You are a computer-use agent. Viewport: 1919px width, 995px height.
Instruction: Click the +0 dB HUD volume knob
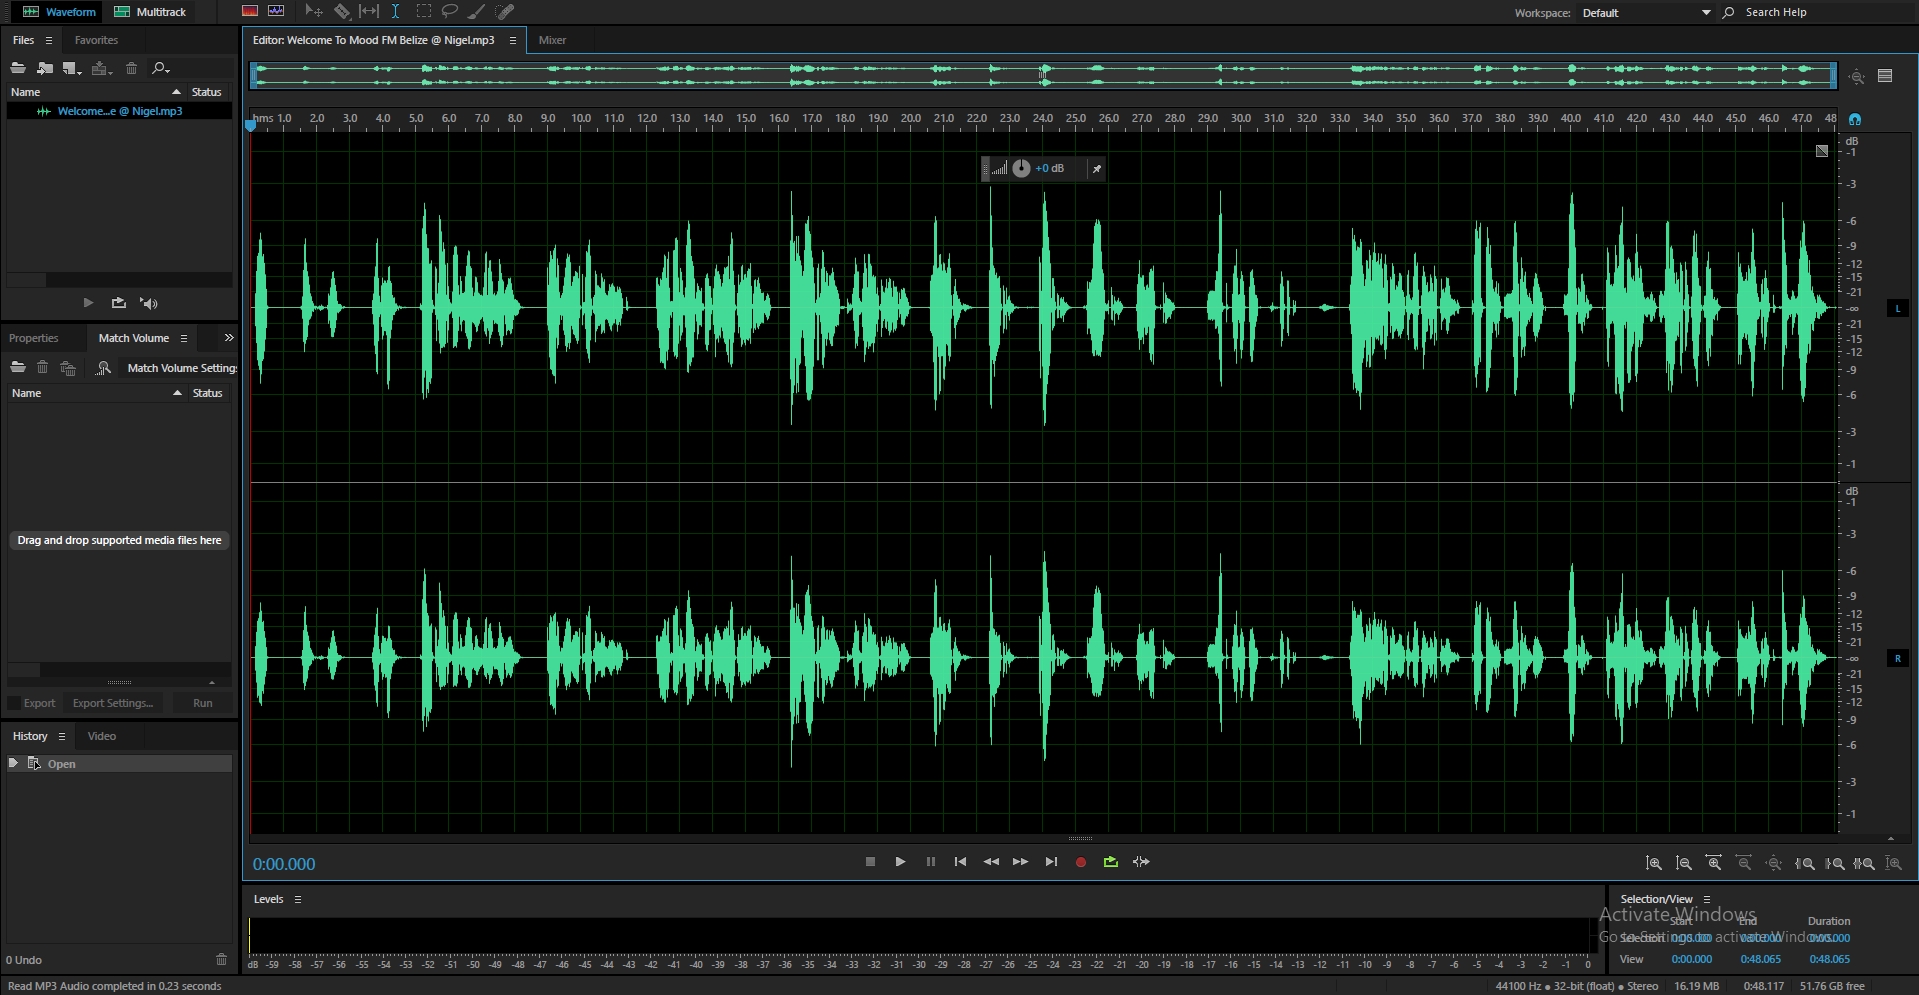point(1021,168)
